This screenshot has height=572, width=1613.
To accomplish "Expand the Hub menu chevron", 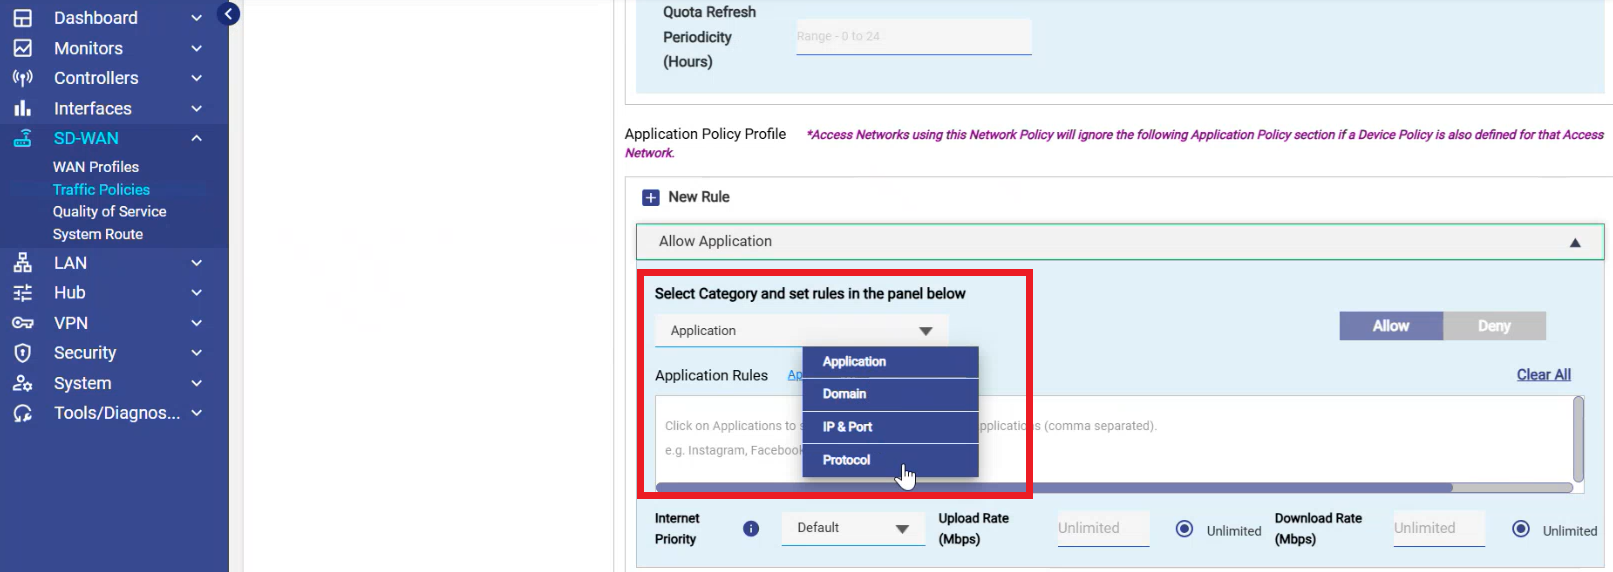I will pos(197,293).
